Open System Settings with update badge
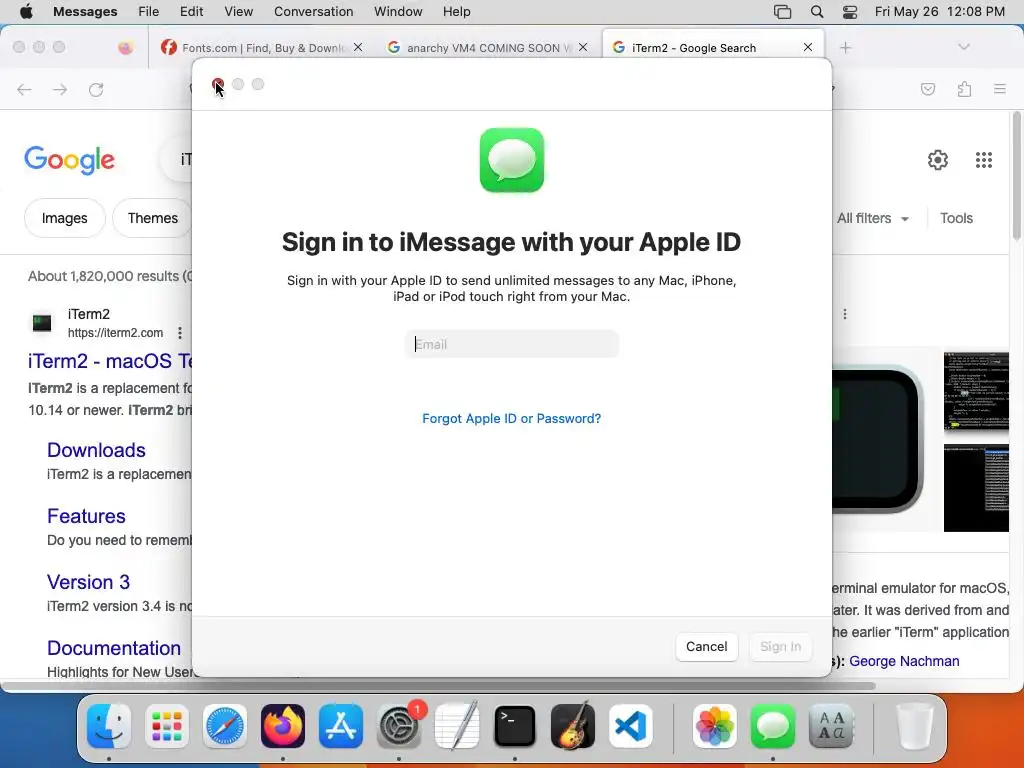Viewport: 1024px width, 768px height. coord(399,726)
